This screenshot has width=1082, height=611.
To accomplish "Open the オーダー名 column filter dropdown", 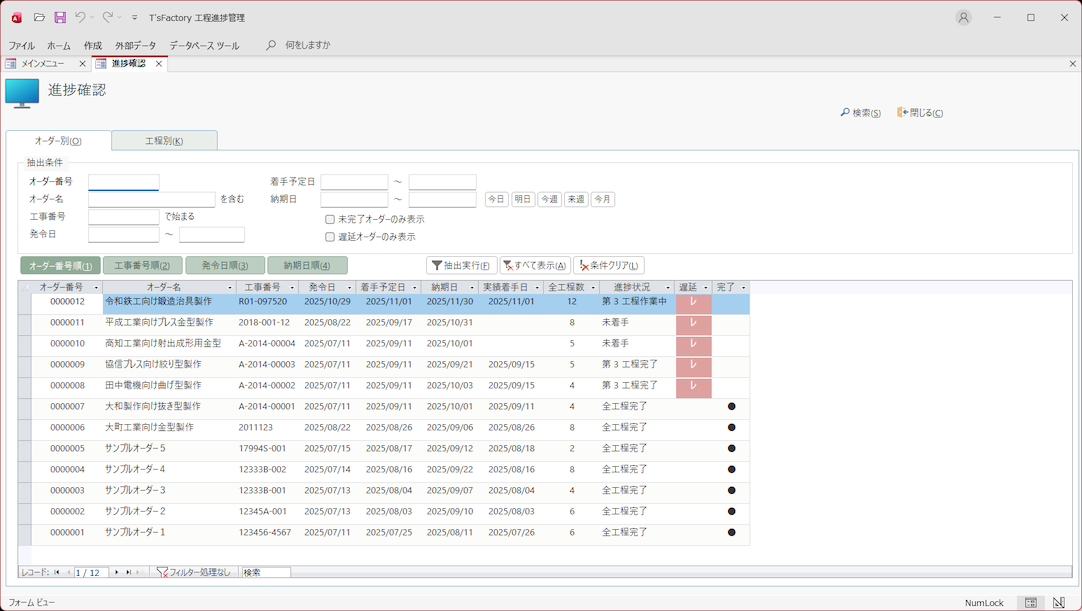I will click(x=230, y=288).
